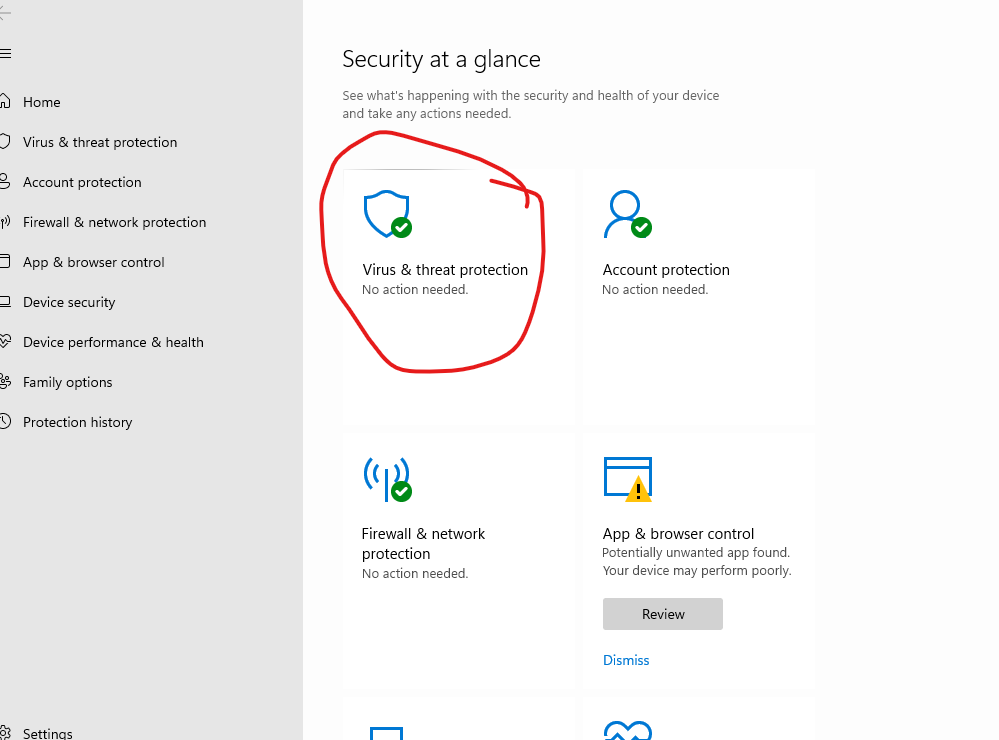
Task: Click the Home icon in sidebar
Action: 5,101
